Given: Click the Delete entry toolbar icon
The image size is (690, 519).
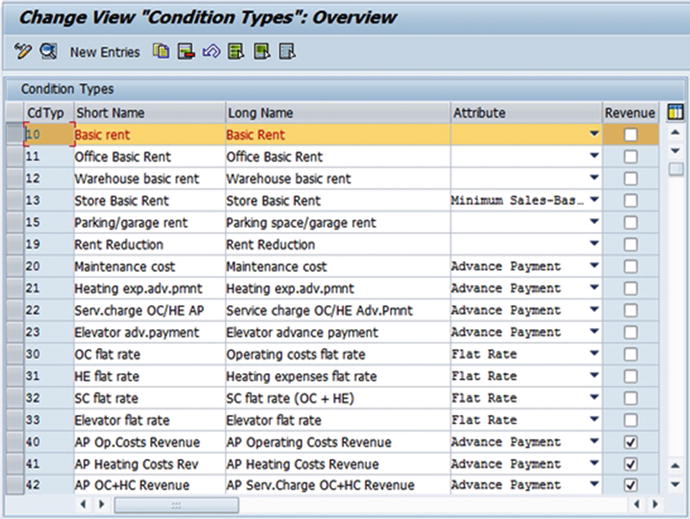Looking at the screenshot, I should pyautogui.click(x=185, y=51).
